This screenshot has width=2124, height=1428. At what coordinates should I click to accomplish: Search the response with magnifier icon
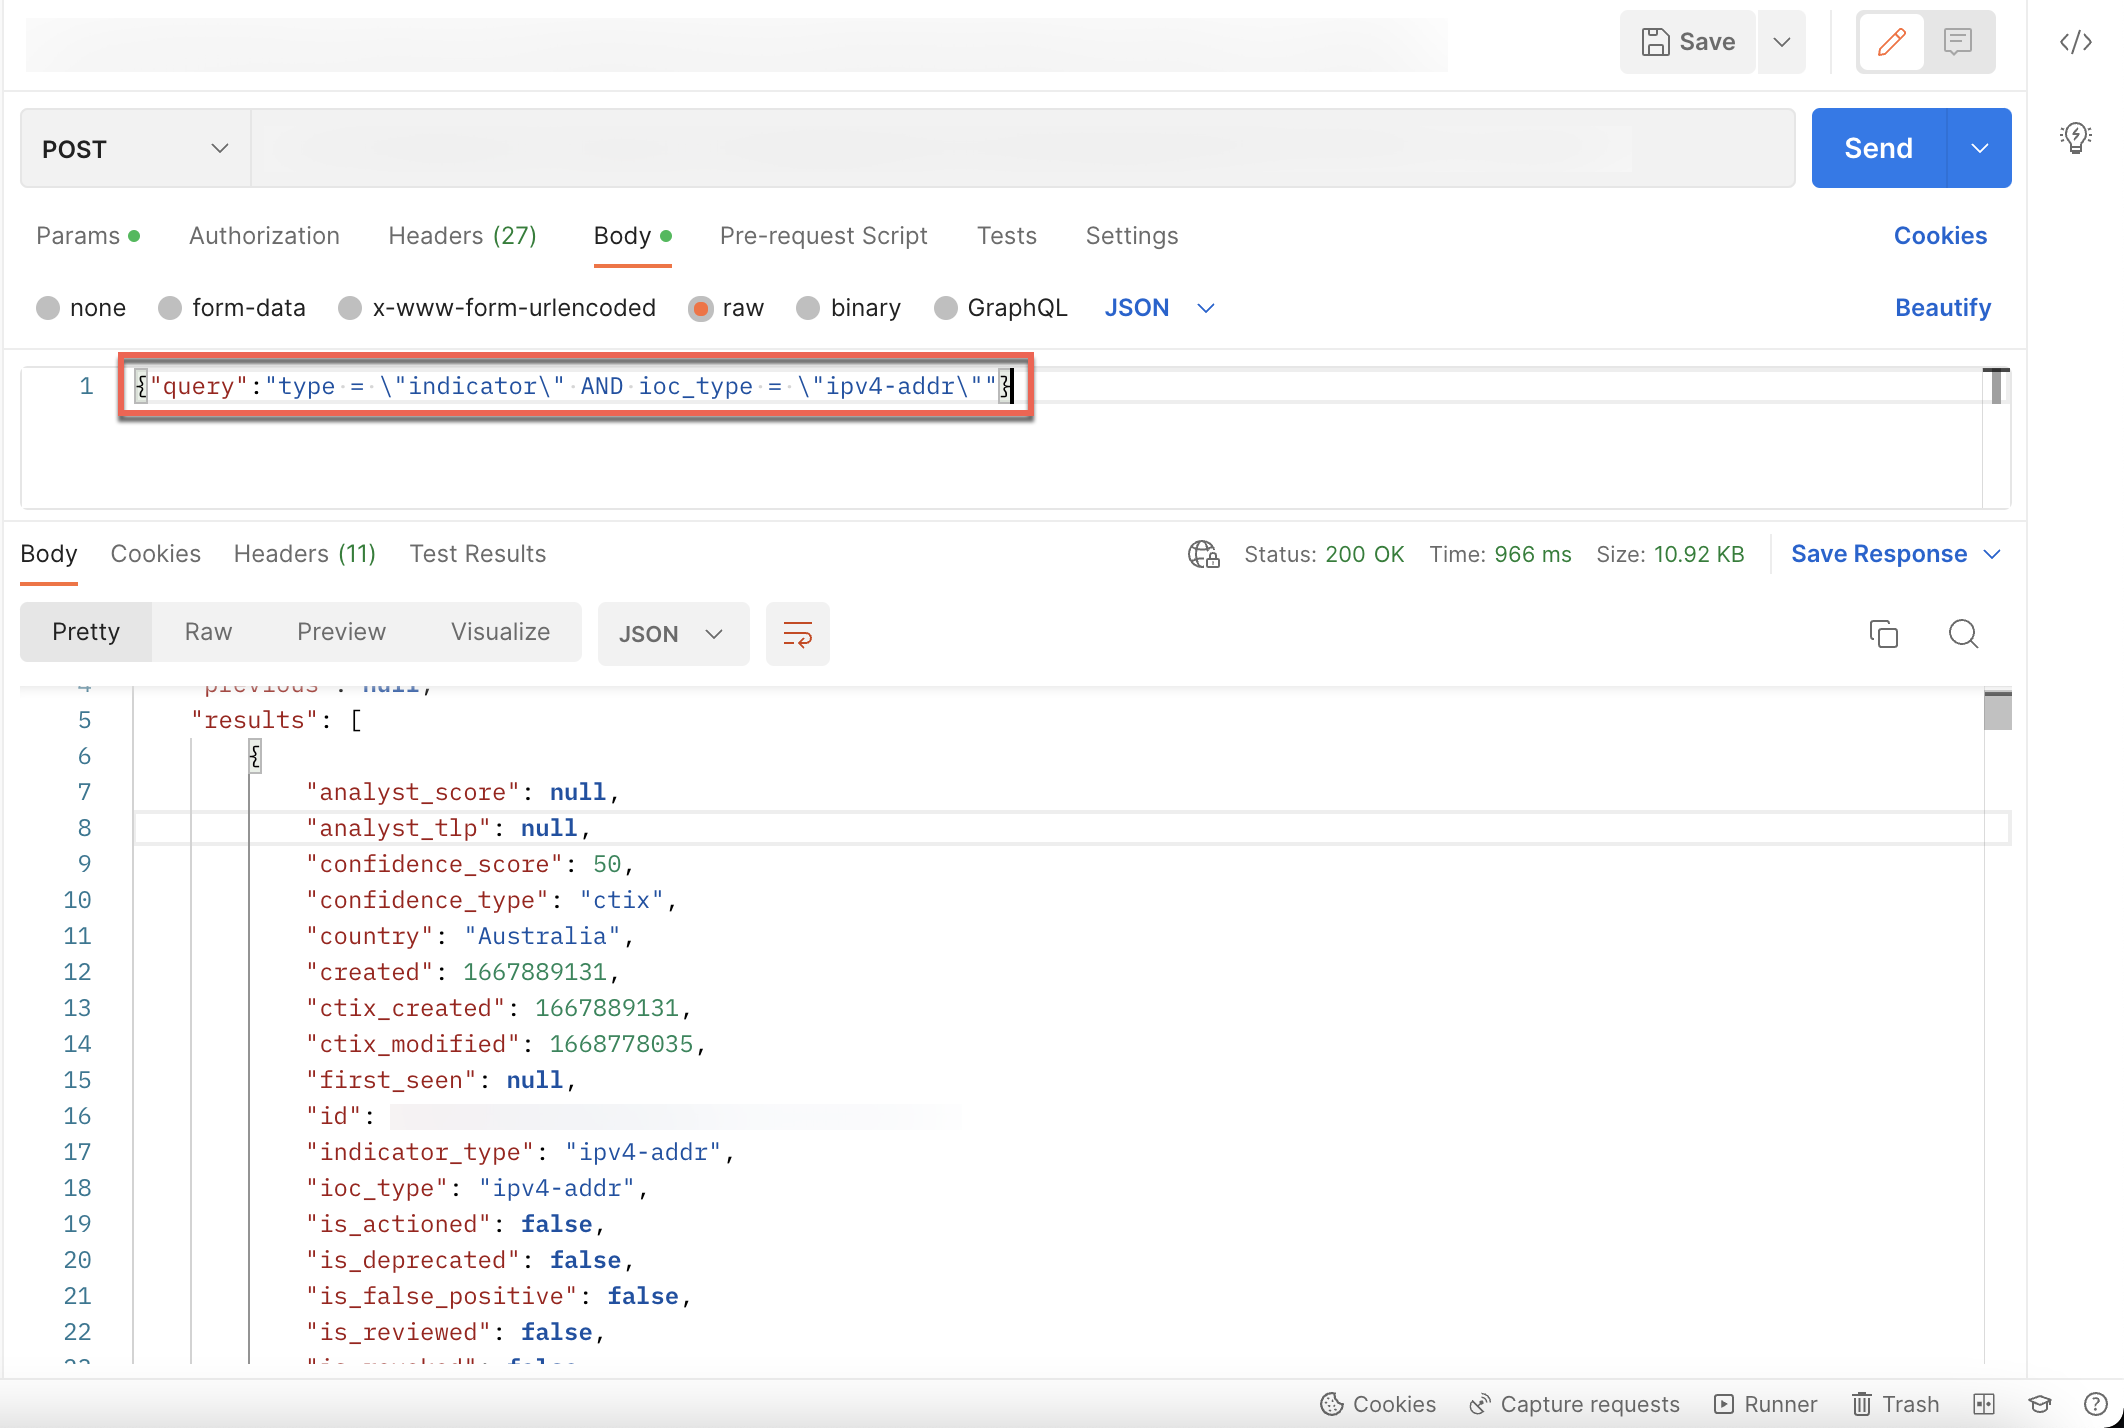point(1963,634)
